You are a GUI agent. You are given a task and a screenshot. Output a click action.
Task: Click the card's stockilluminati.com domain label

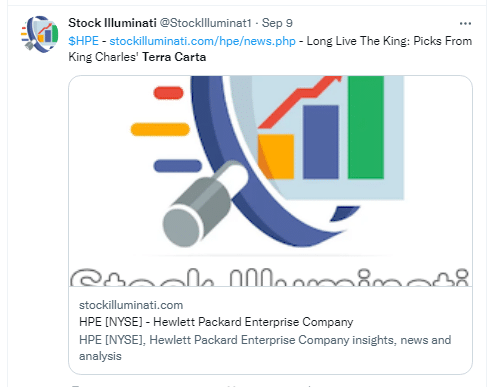(131, 305)
